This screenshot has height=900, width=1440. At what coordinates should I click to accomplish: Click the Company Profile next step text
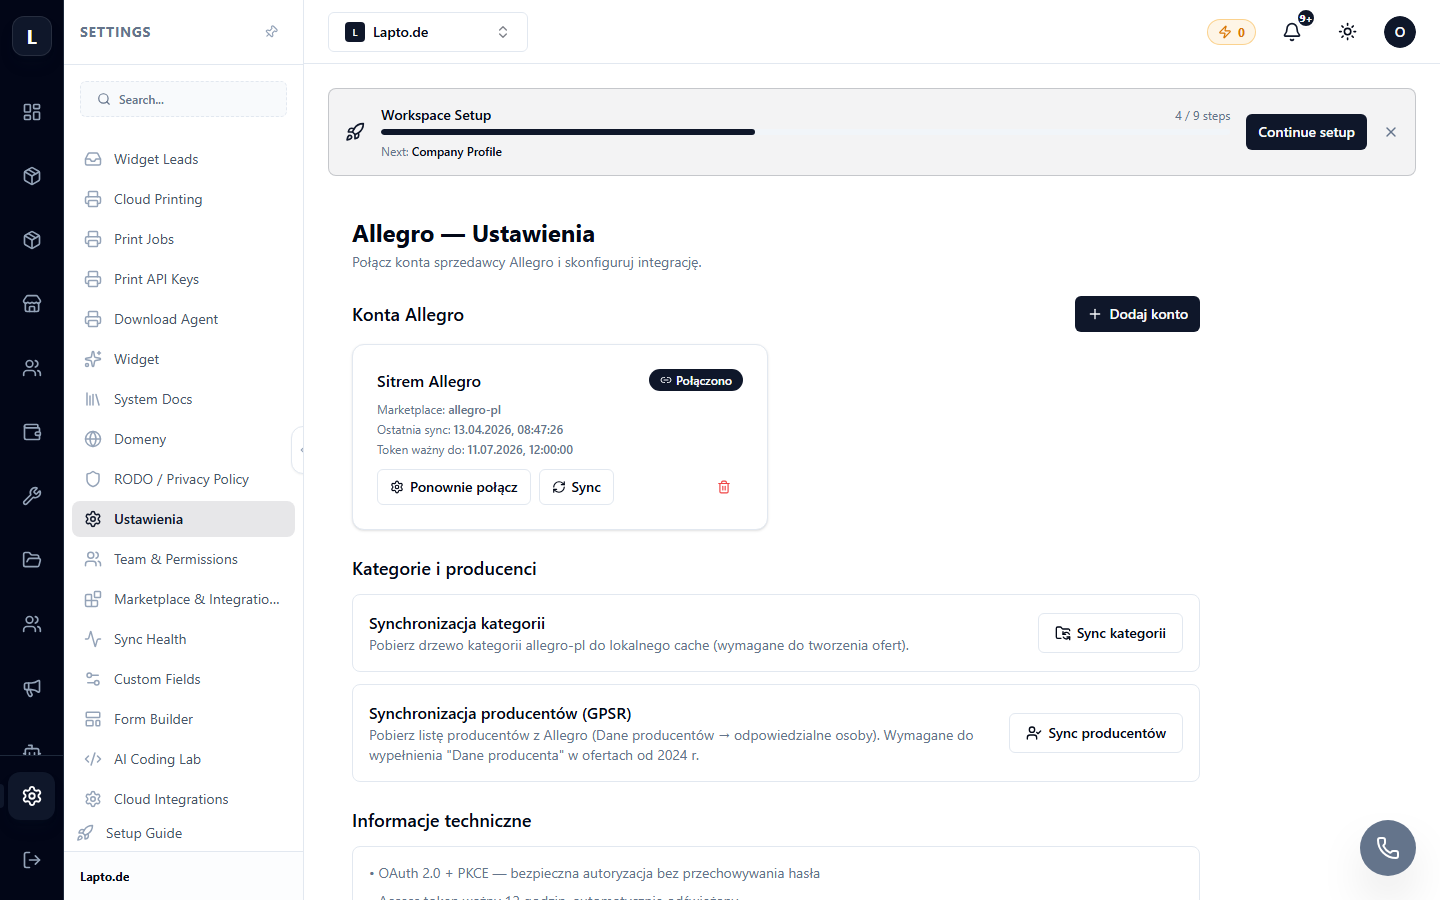coord(457,152)
